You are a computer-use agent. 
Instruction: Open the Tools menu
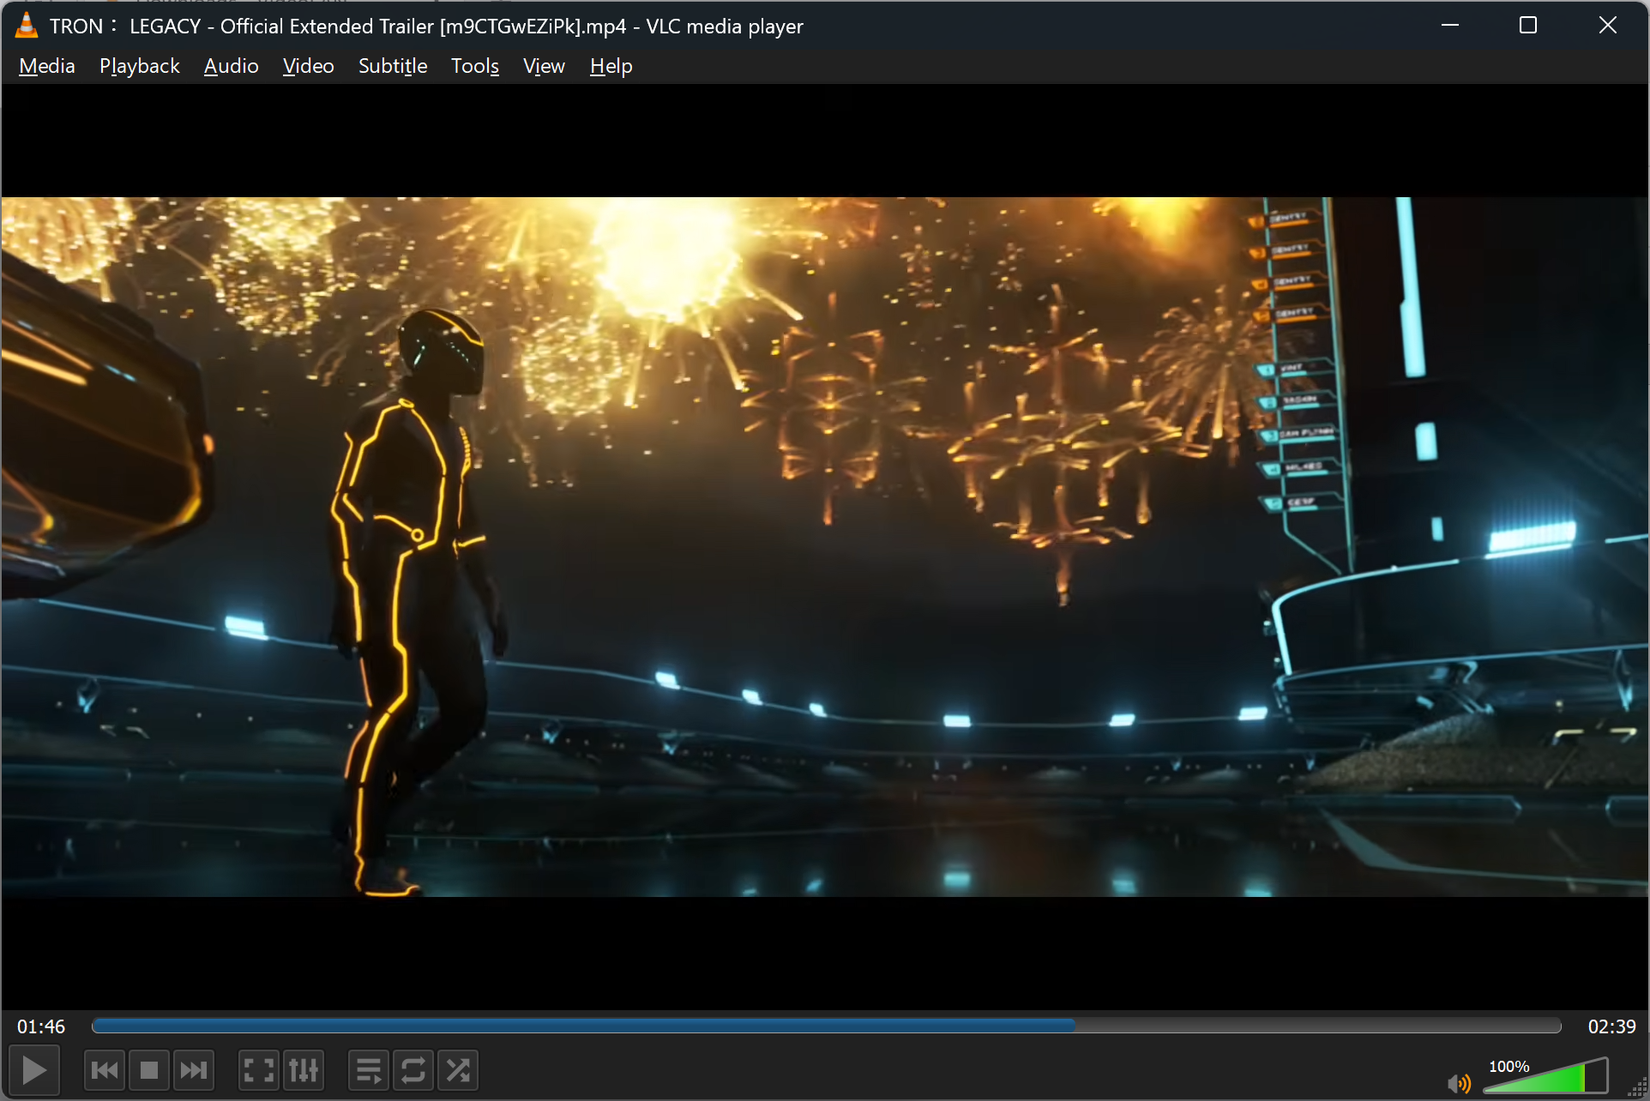click(474, 66)
